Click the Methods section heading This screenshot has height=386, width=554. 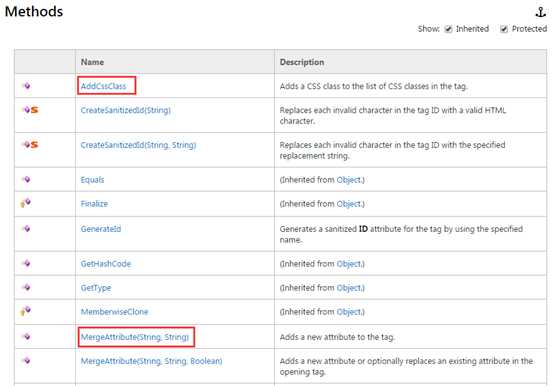[x=34, y=11]
